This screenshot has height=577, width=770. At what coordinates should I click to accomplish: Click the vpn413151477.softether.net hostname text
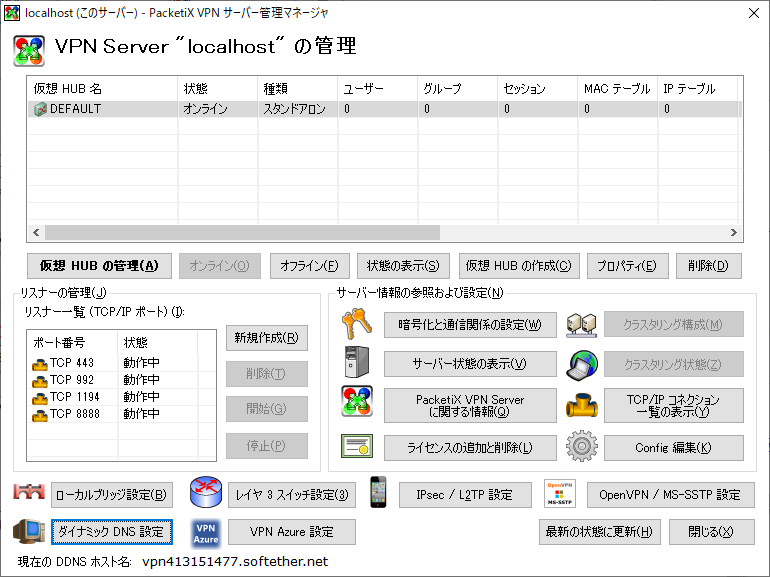click(x=235, y=562)
